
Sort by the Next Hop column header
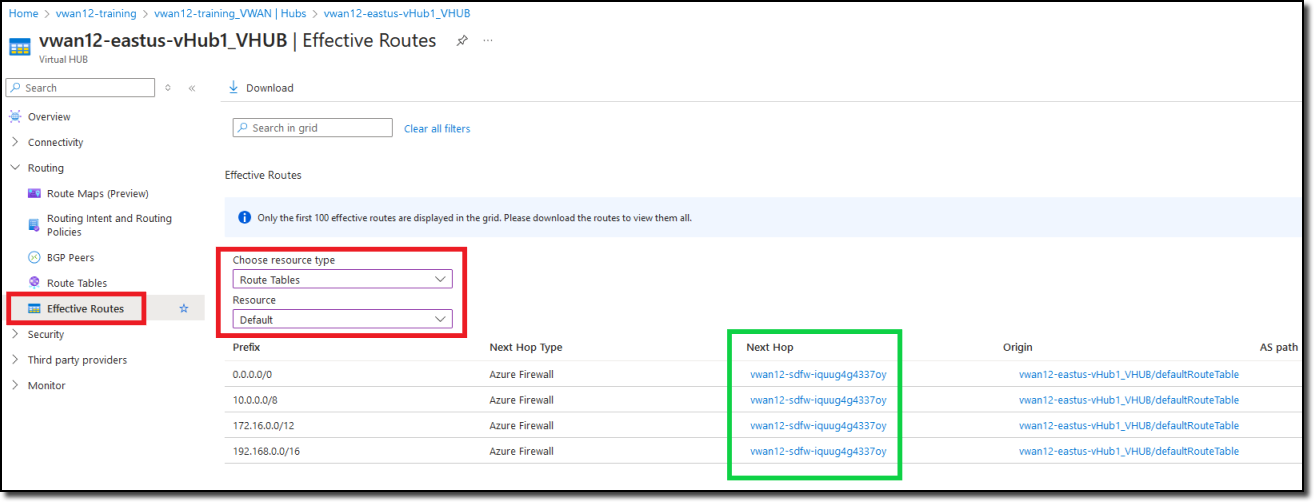coord(769,347)
